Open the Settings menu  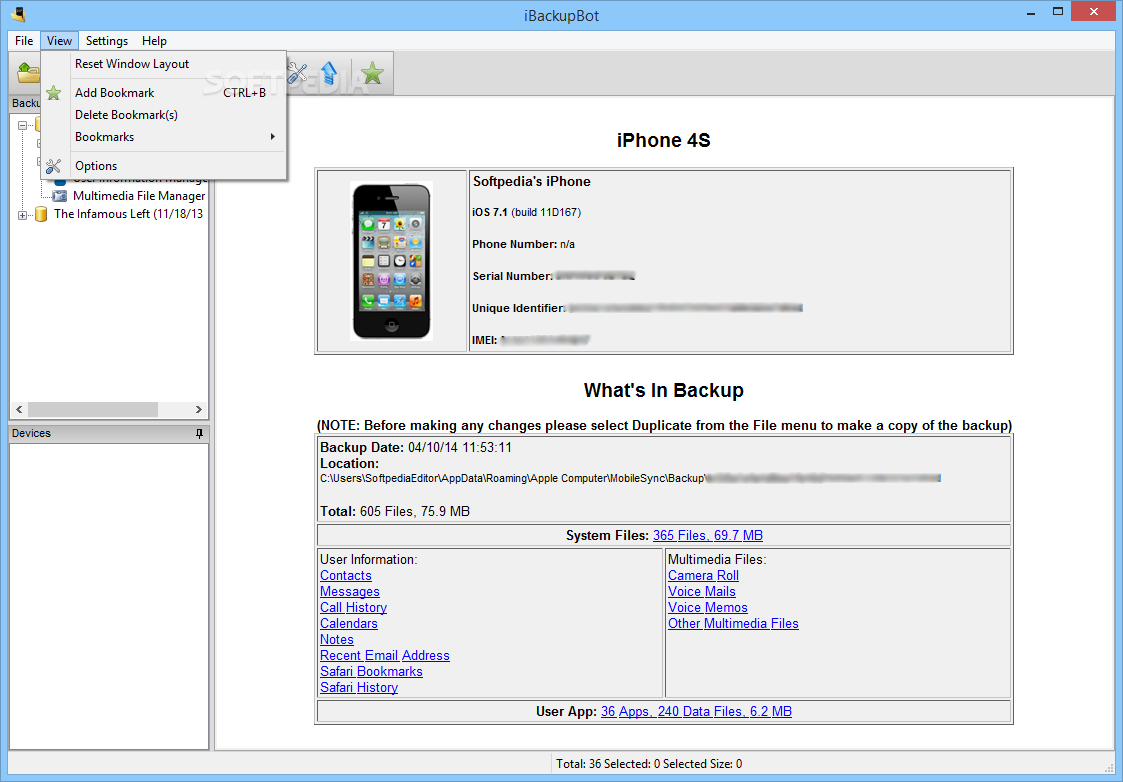tap(107, 41)
